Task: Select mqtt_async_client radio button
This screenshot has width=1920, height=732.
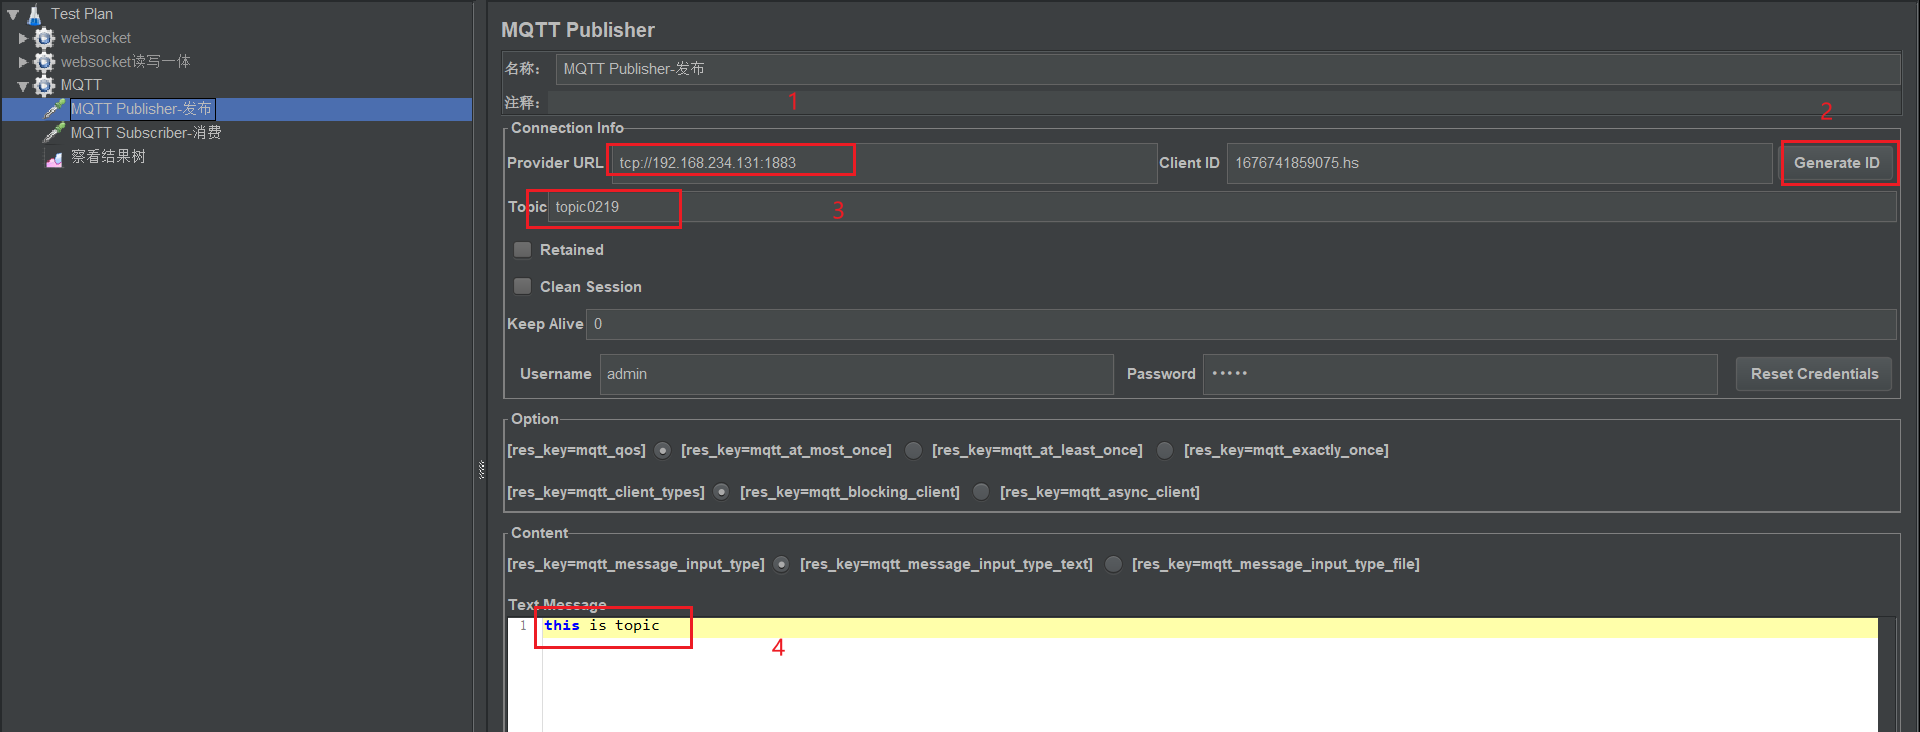Action: coord(981,492)
